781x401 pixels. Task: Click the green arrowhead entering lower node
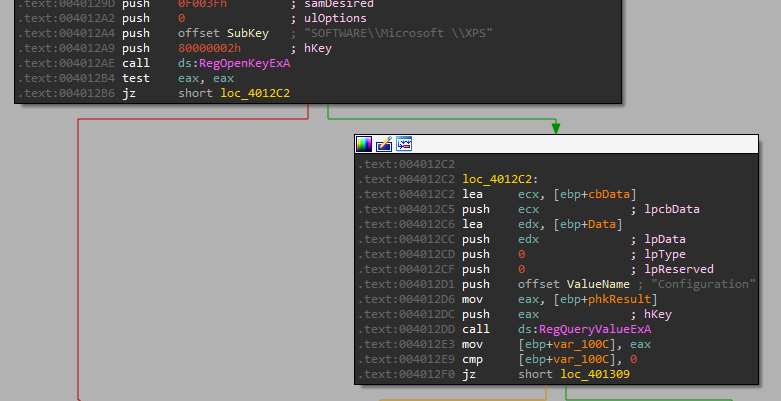pyautogui.click(x=555, y=128)
